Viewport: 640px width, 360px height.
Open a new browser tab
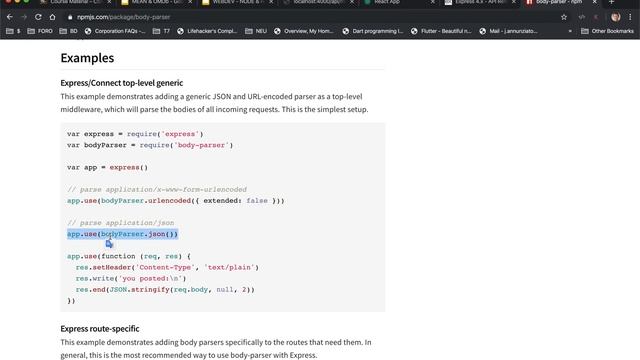[x=611, y=2]
